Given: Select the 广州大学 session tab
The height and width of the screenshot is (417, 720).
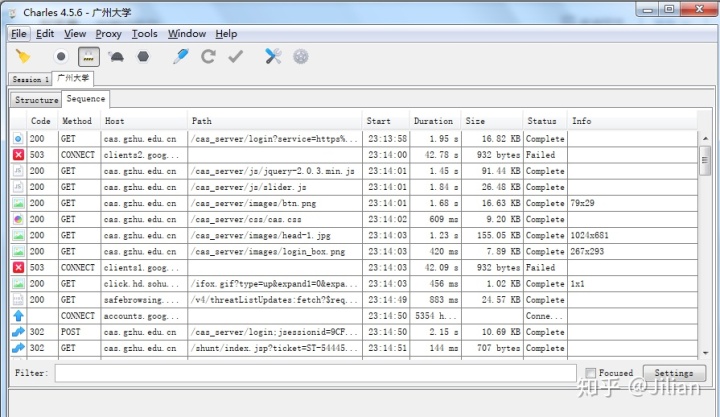Looking at the screenshot, I should (73, 78).
